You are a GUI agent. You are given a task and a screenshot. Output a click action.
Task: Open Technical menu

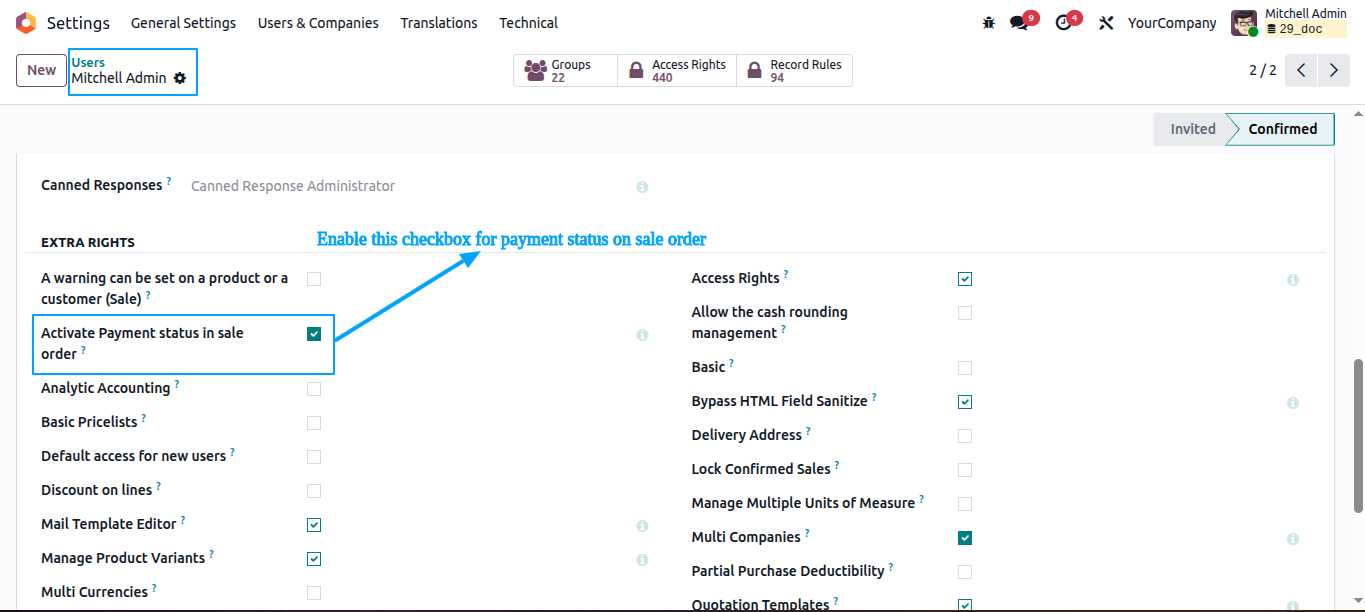pos(528,23)
